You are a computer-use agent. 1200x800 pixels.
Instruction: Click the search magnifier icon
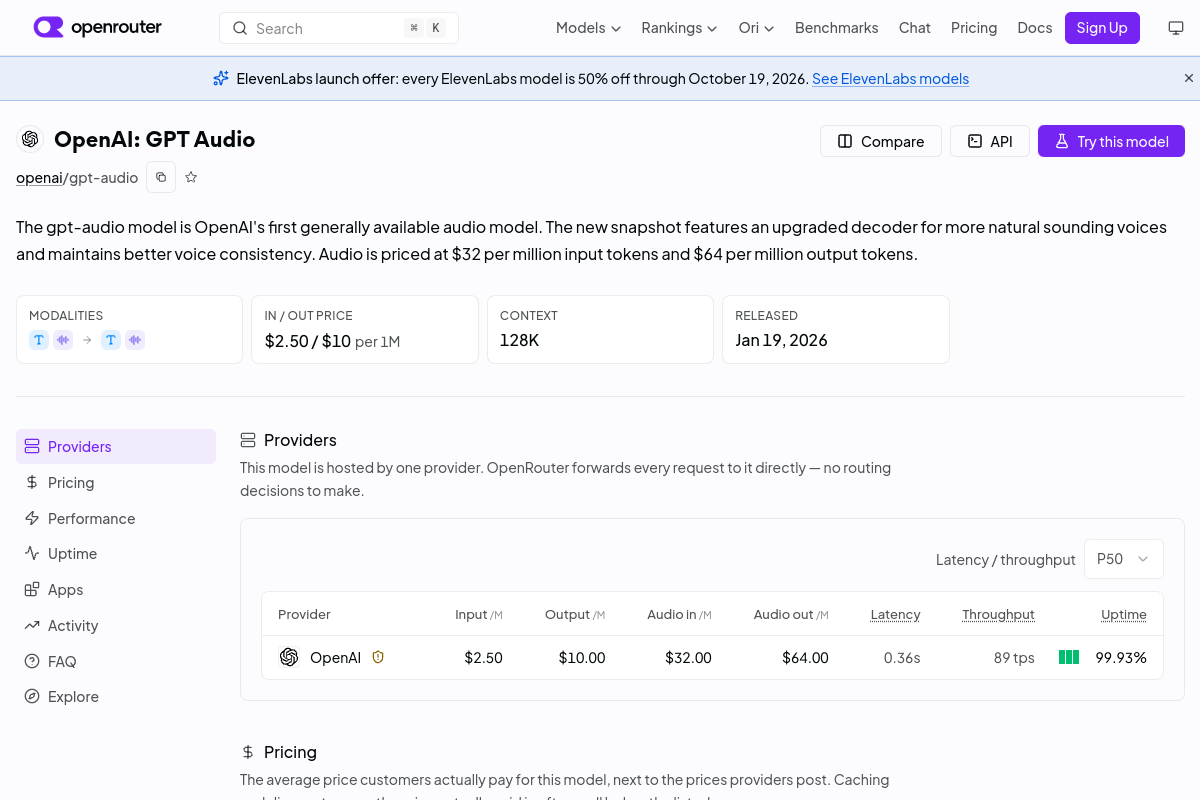pyautogui.click(x=240, y=28)
